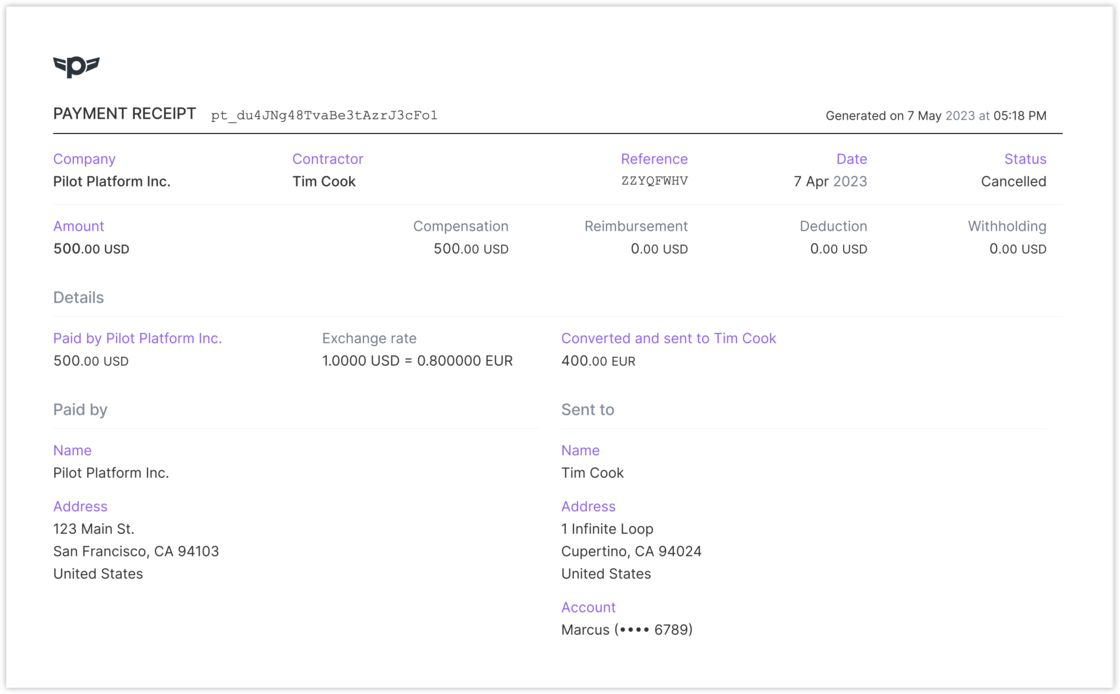Click the Name label under Sent to
Screen dimensions: 1120x694
(580, 451)
